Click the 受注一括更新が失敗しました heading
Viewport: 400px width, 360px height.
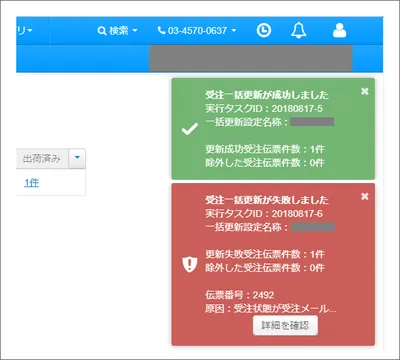coord(267,200)
